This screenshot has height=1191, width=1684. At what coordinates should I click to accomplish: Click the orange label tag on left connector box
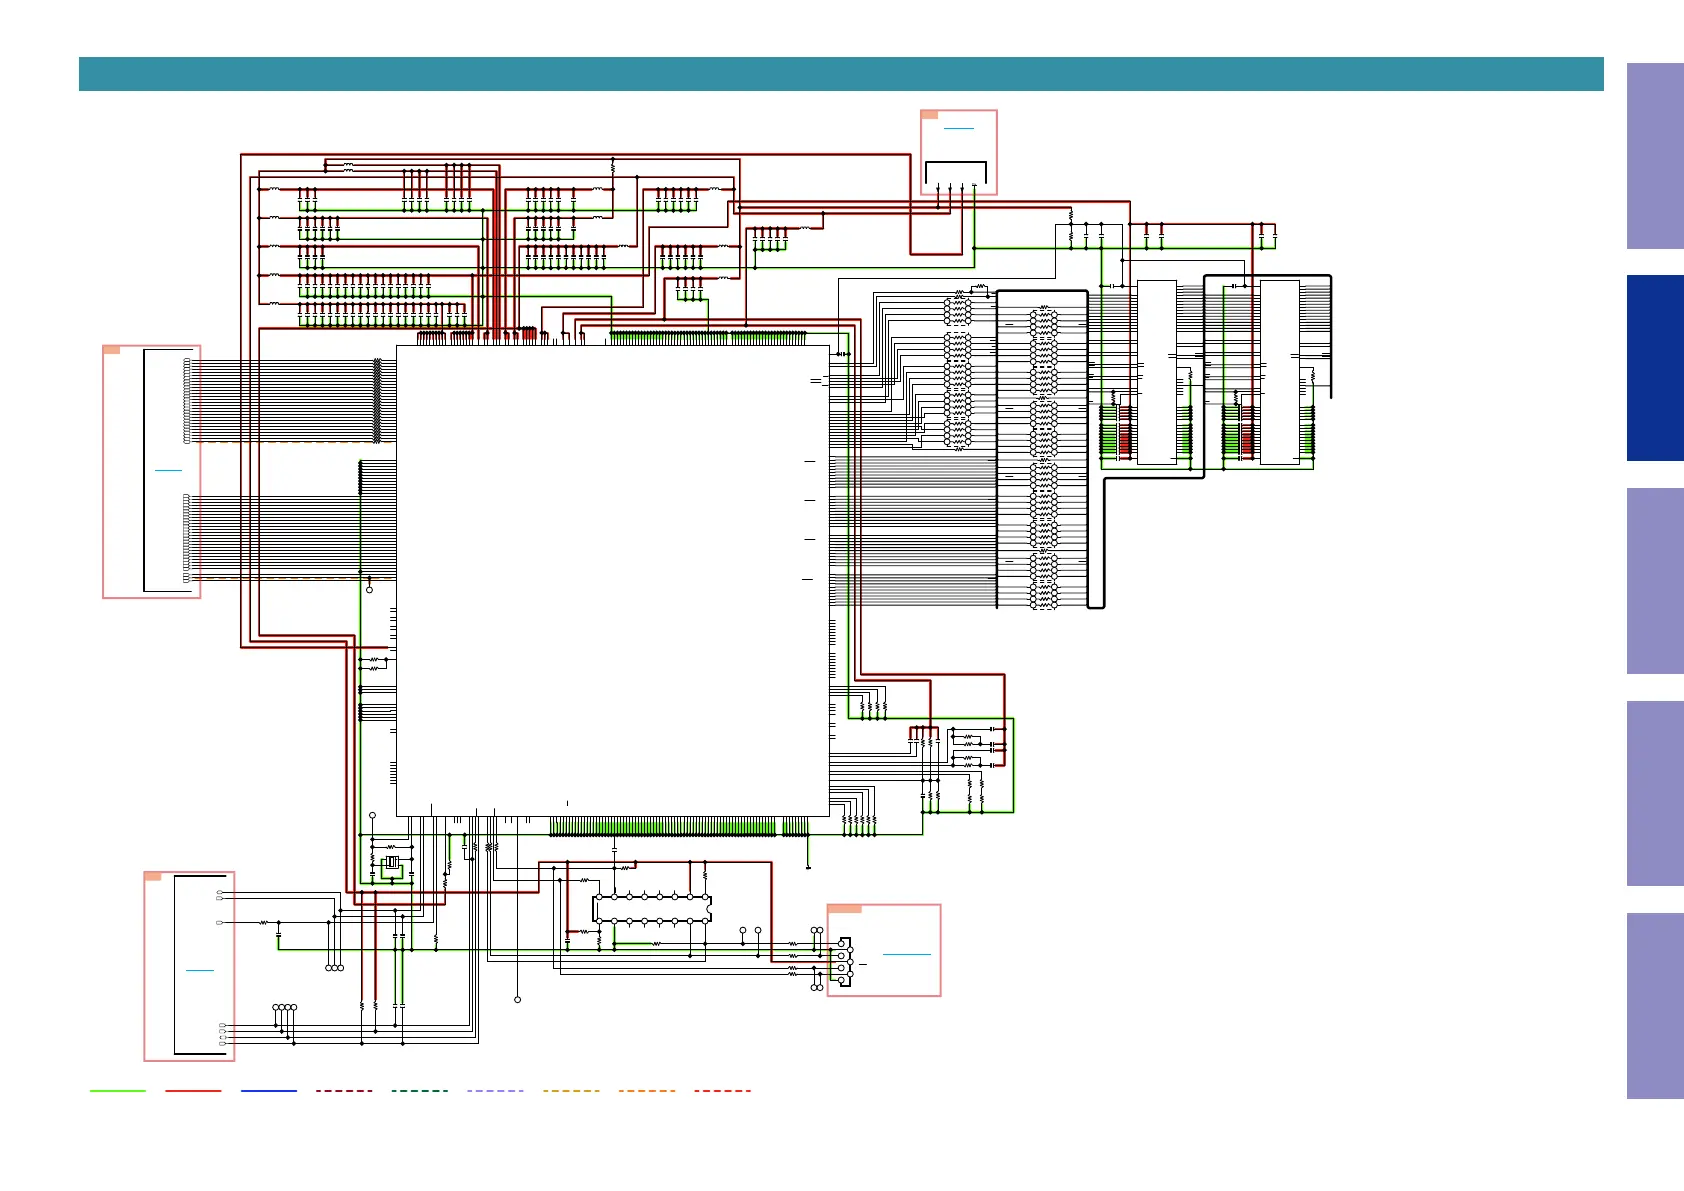[x=112, y=350]
